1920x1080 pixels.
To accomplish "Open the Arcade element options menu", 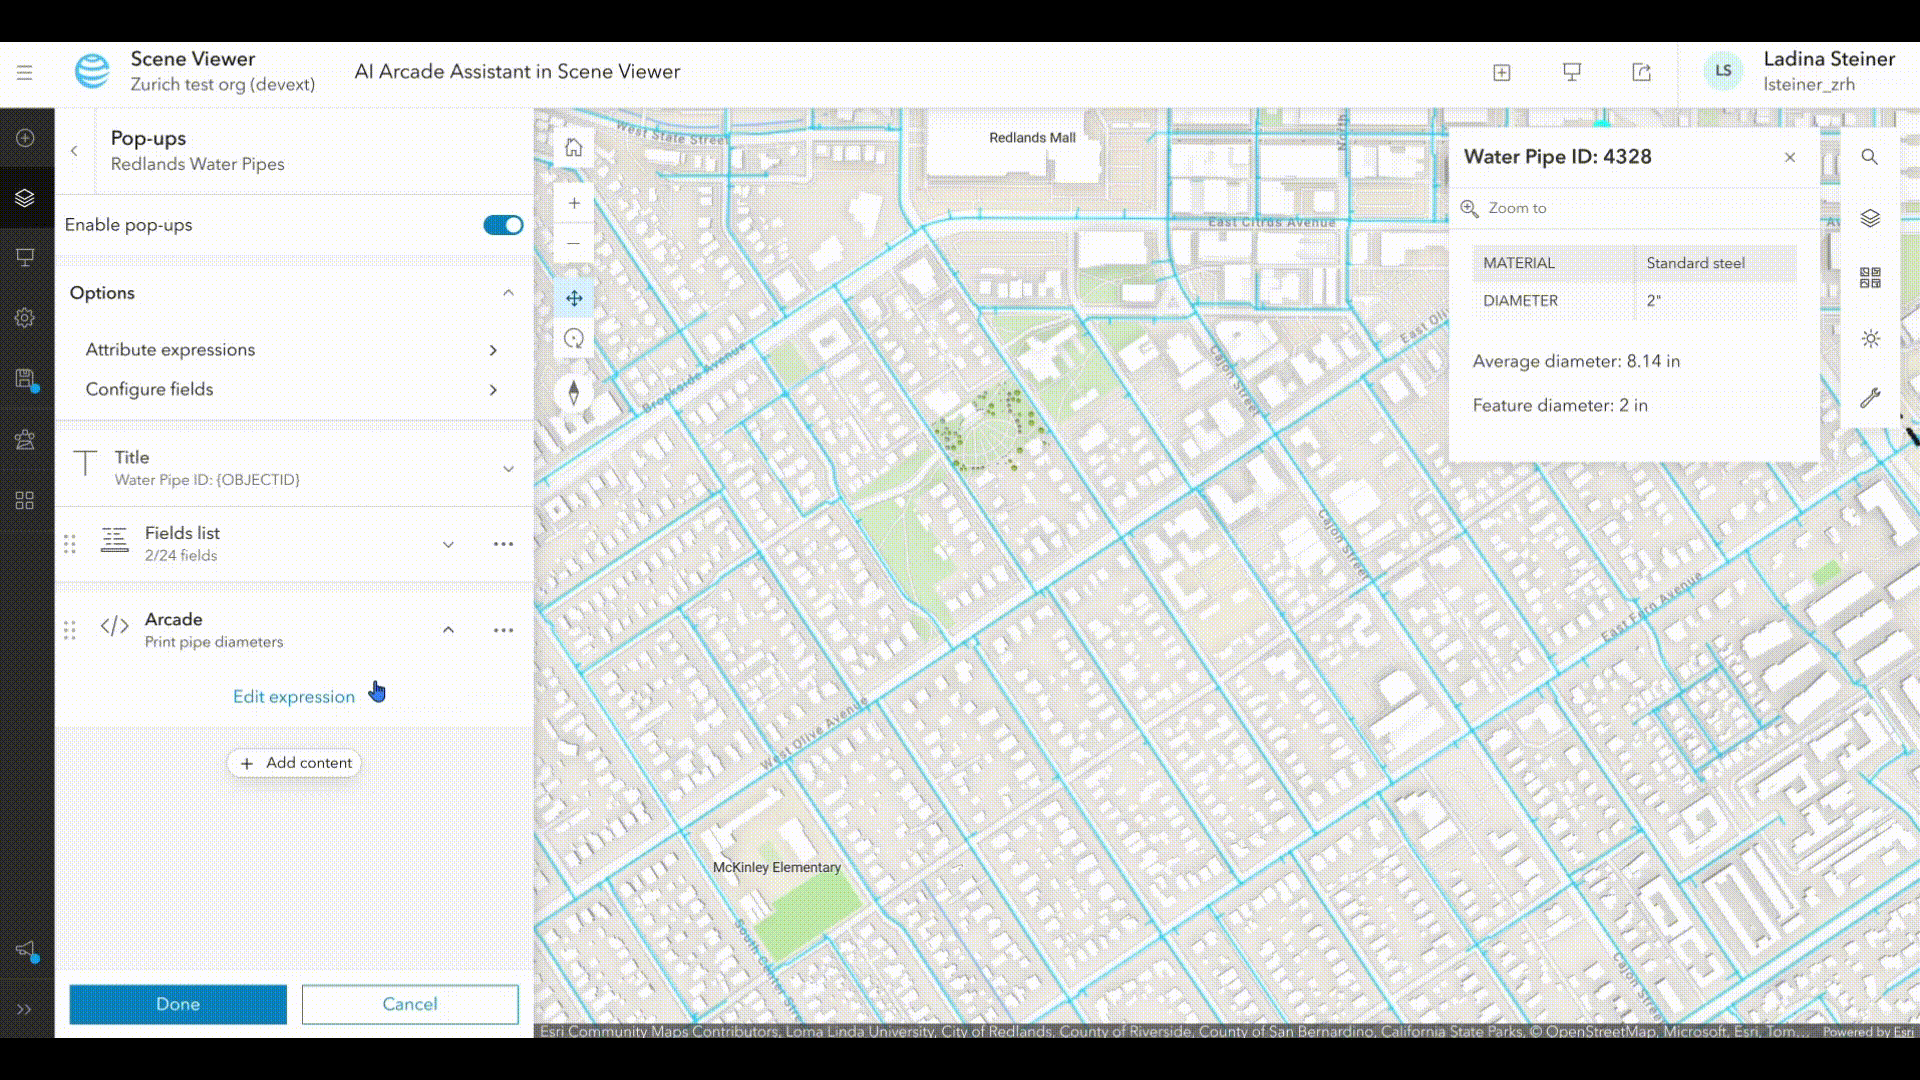I will coord(503,630).
